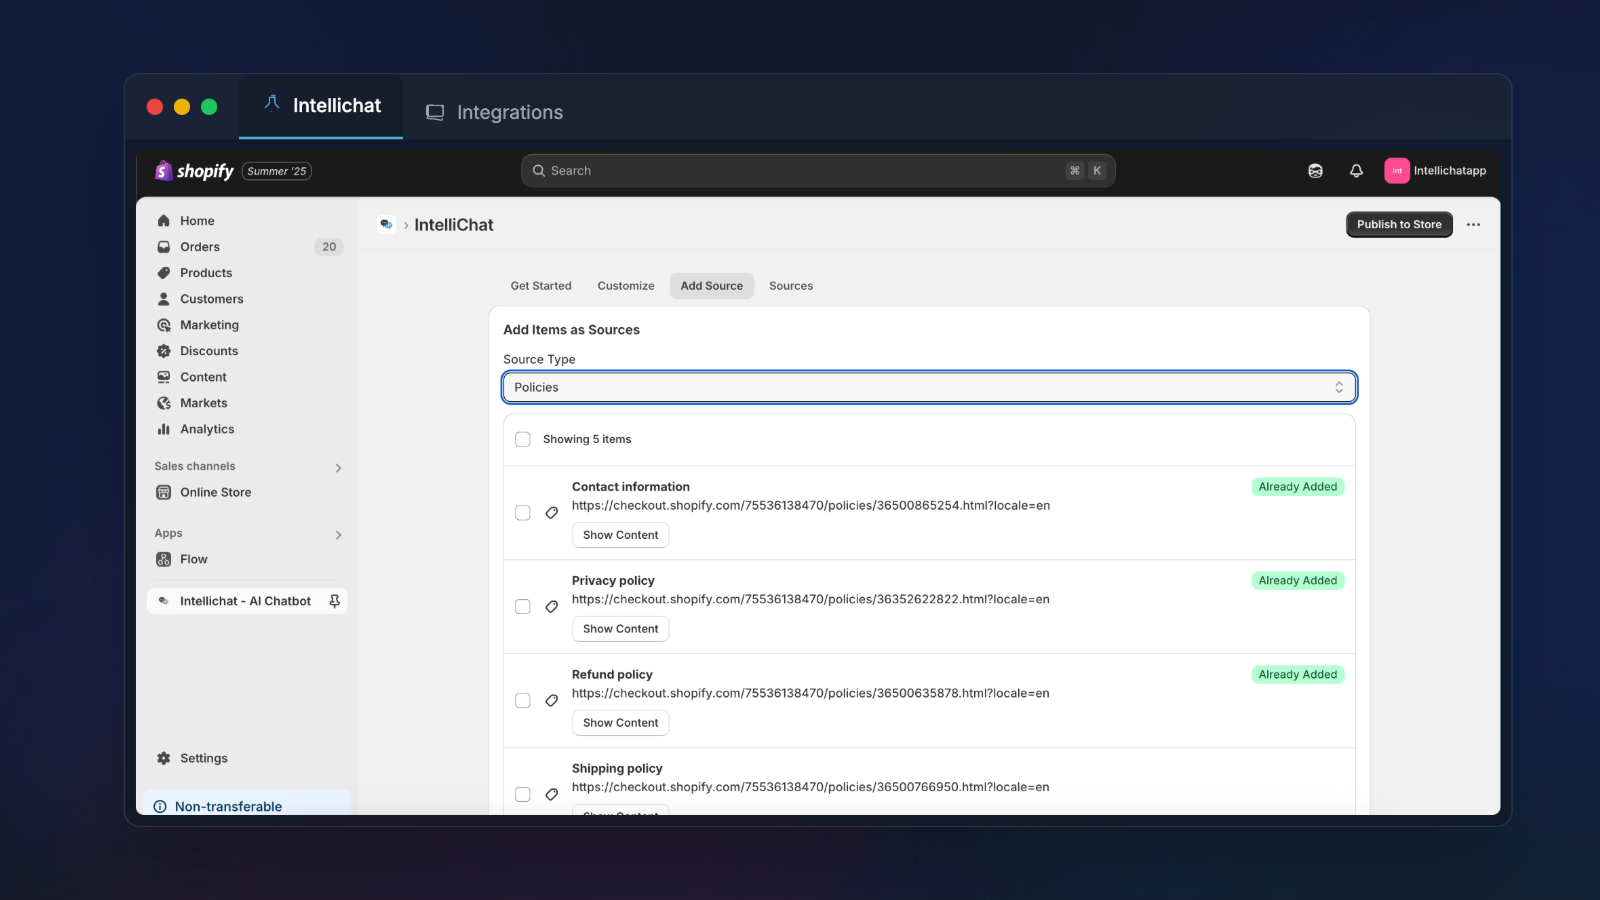Show Content for Contact information
The width and height of the screenshot is (1600, 900).
[621, 535]
